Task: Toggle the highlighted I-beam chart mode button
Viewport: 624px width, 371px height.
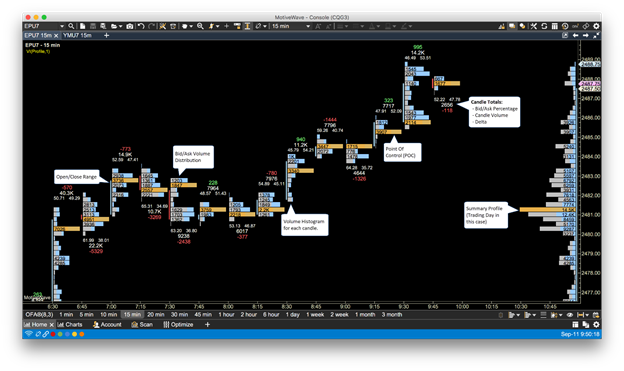Action: click(x=247, y=26)
